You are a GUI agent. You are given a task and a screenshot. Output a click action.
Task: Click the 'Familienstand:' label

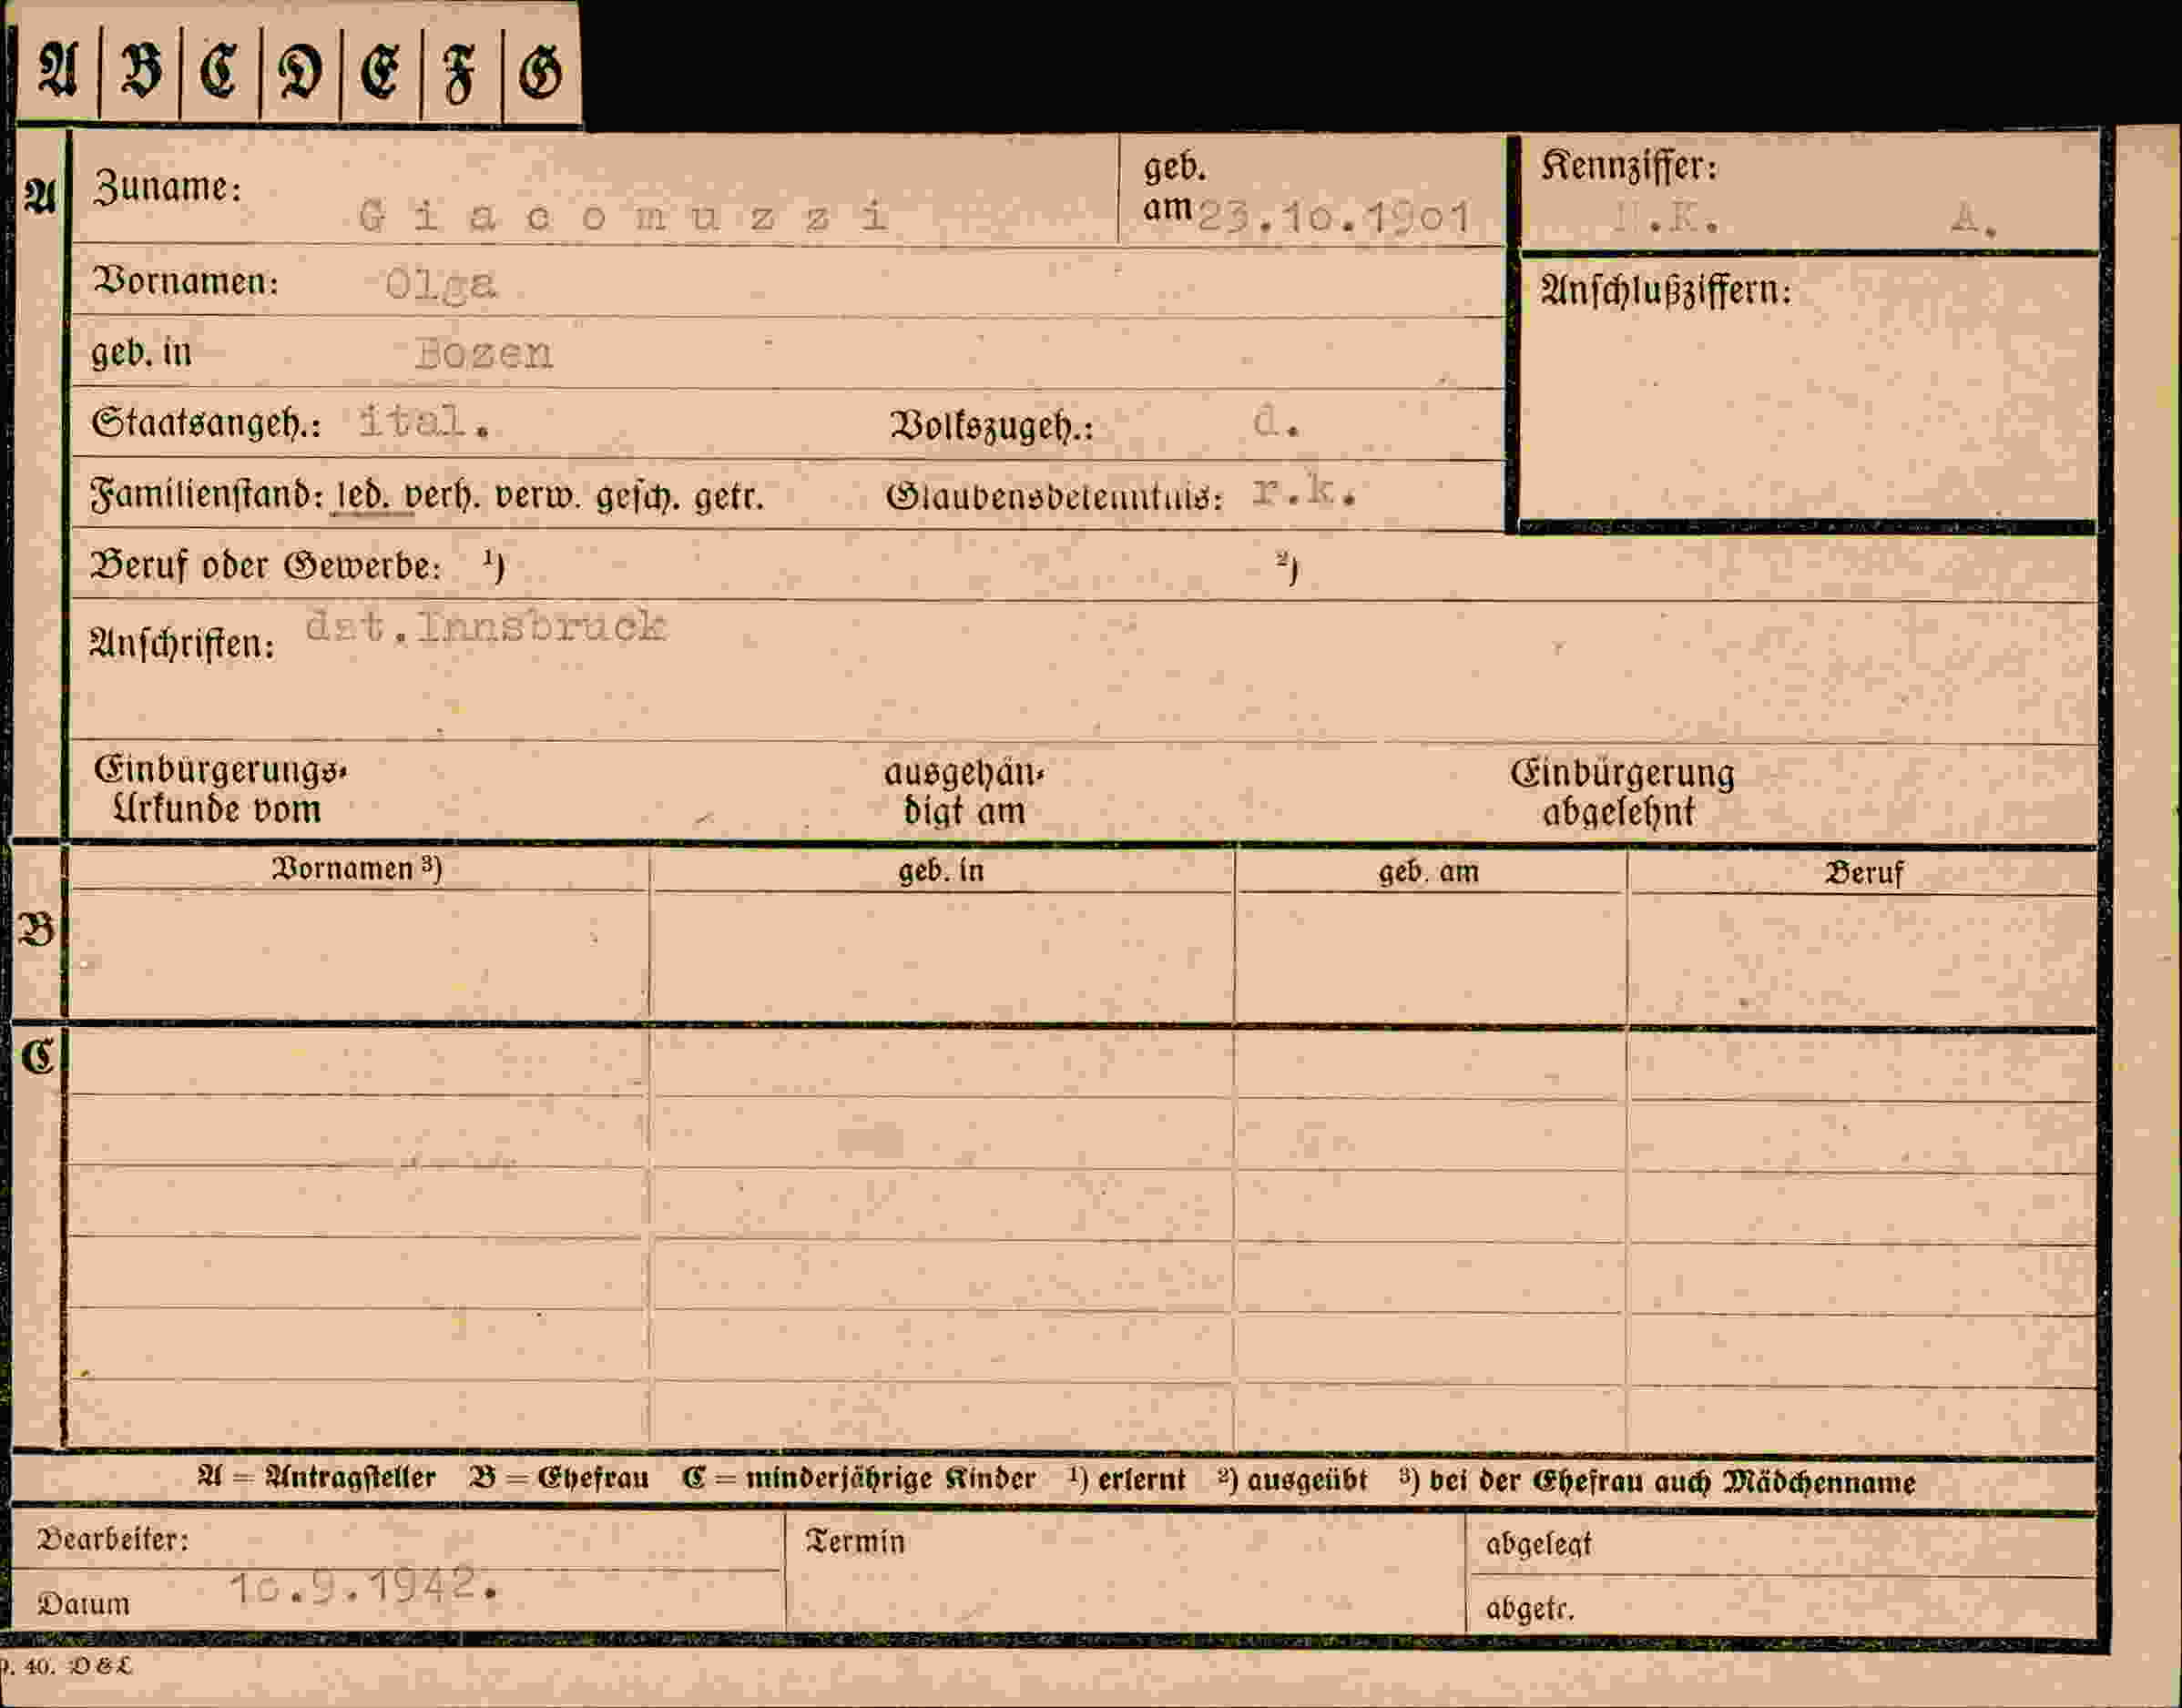point(207,495)
